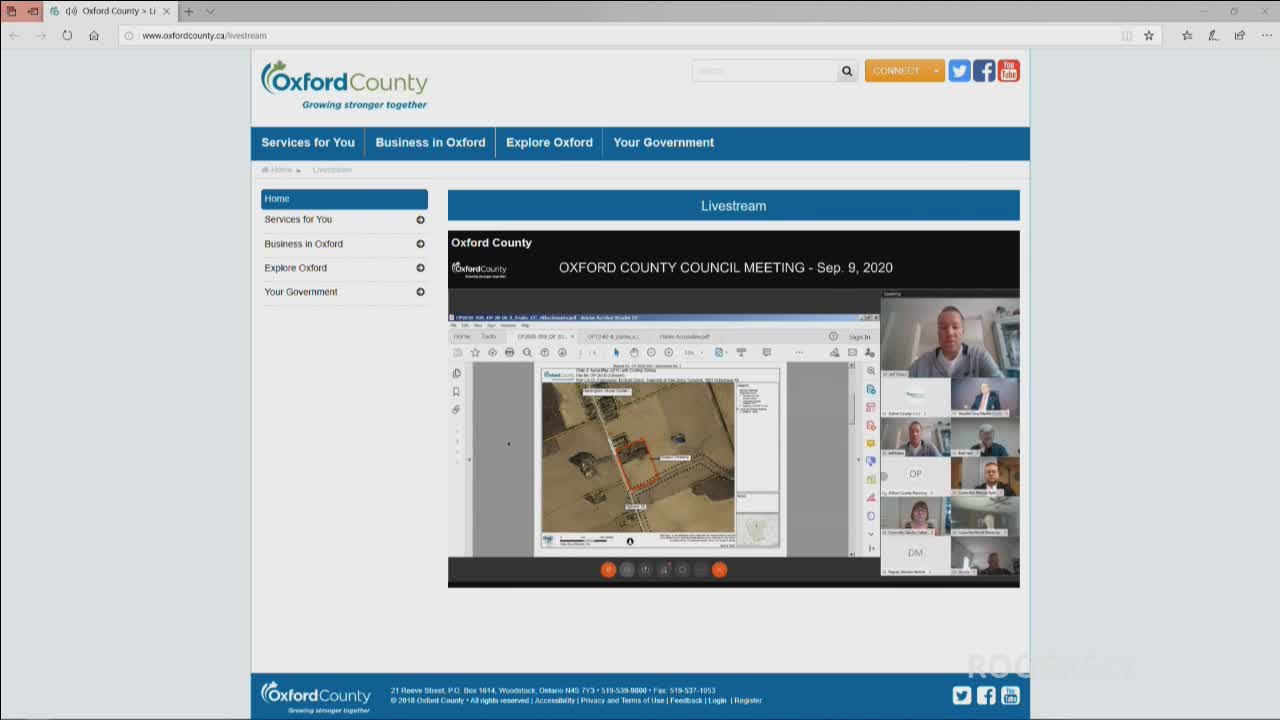Click the CONNECT button
1280x720 pixels.
tap(896, 71)
